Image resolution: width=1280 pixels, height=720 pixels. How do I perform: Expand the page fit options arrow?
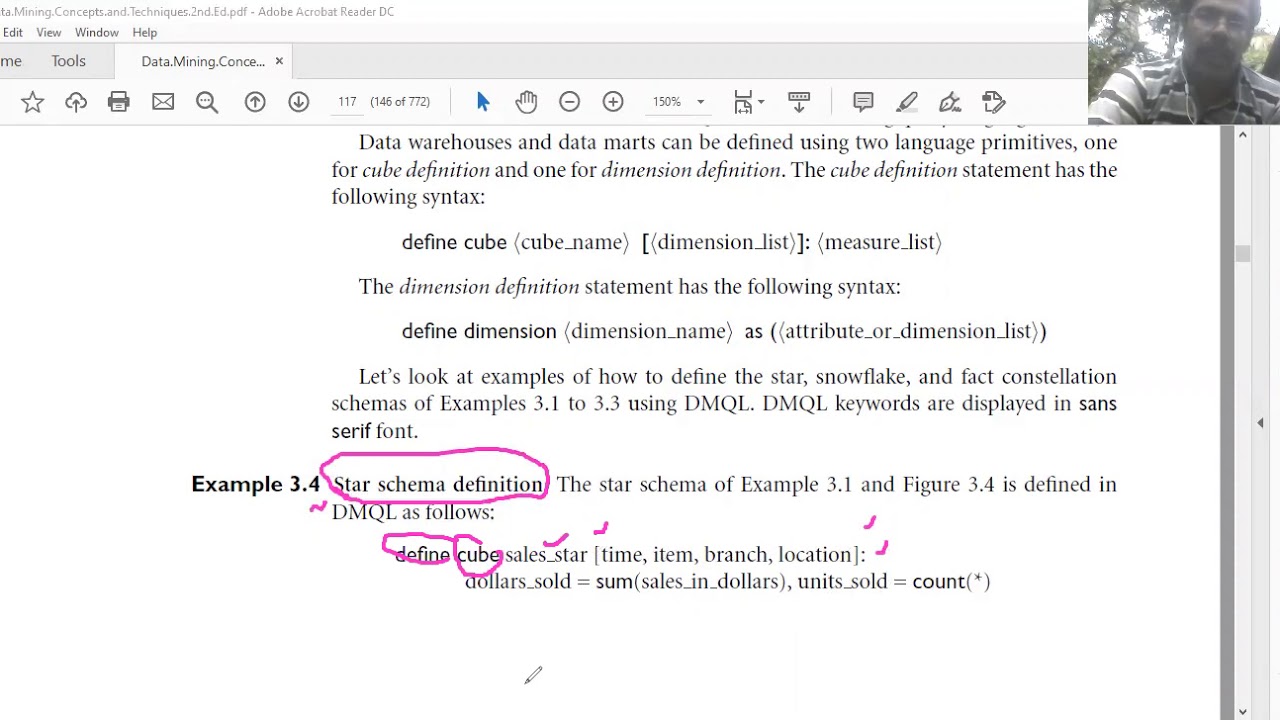pyautogui.click(x=761, y=102)
